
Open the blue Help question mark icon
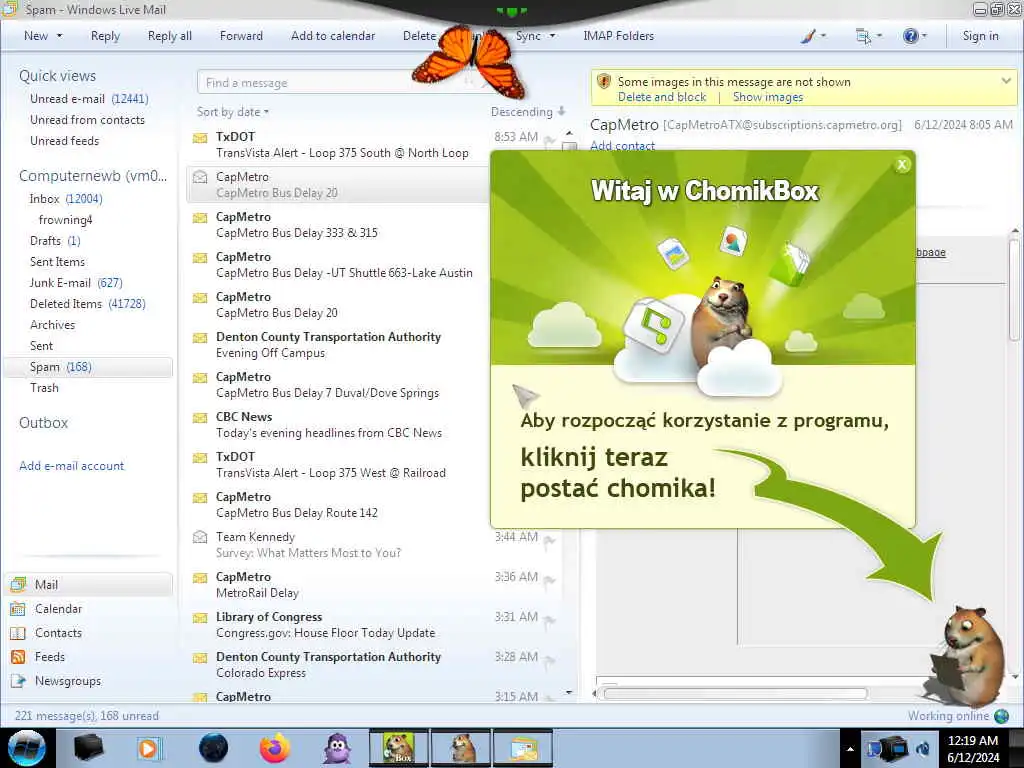pos(910,37)
